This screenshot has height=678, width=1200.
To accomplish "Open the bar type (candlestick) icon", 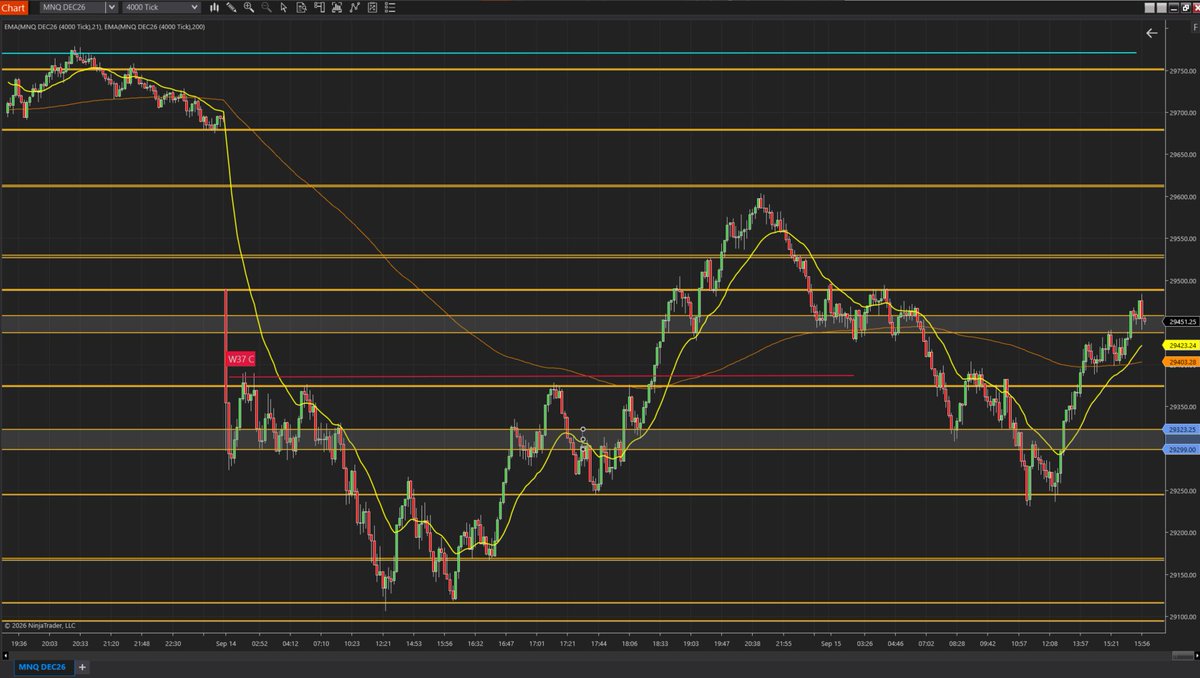I will pyautogui.click(x=215, y=7).
